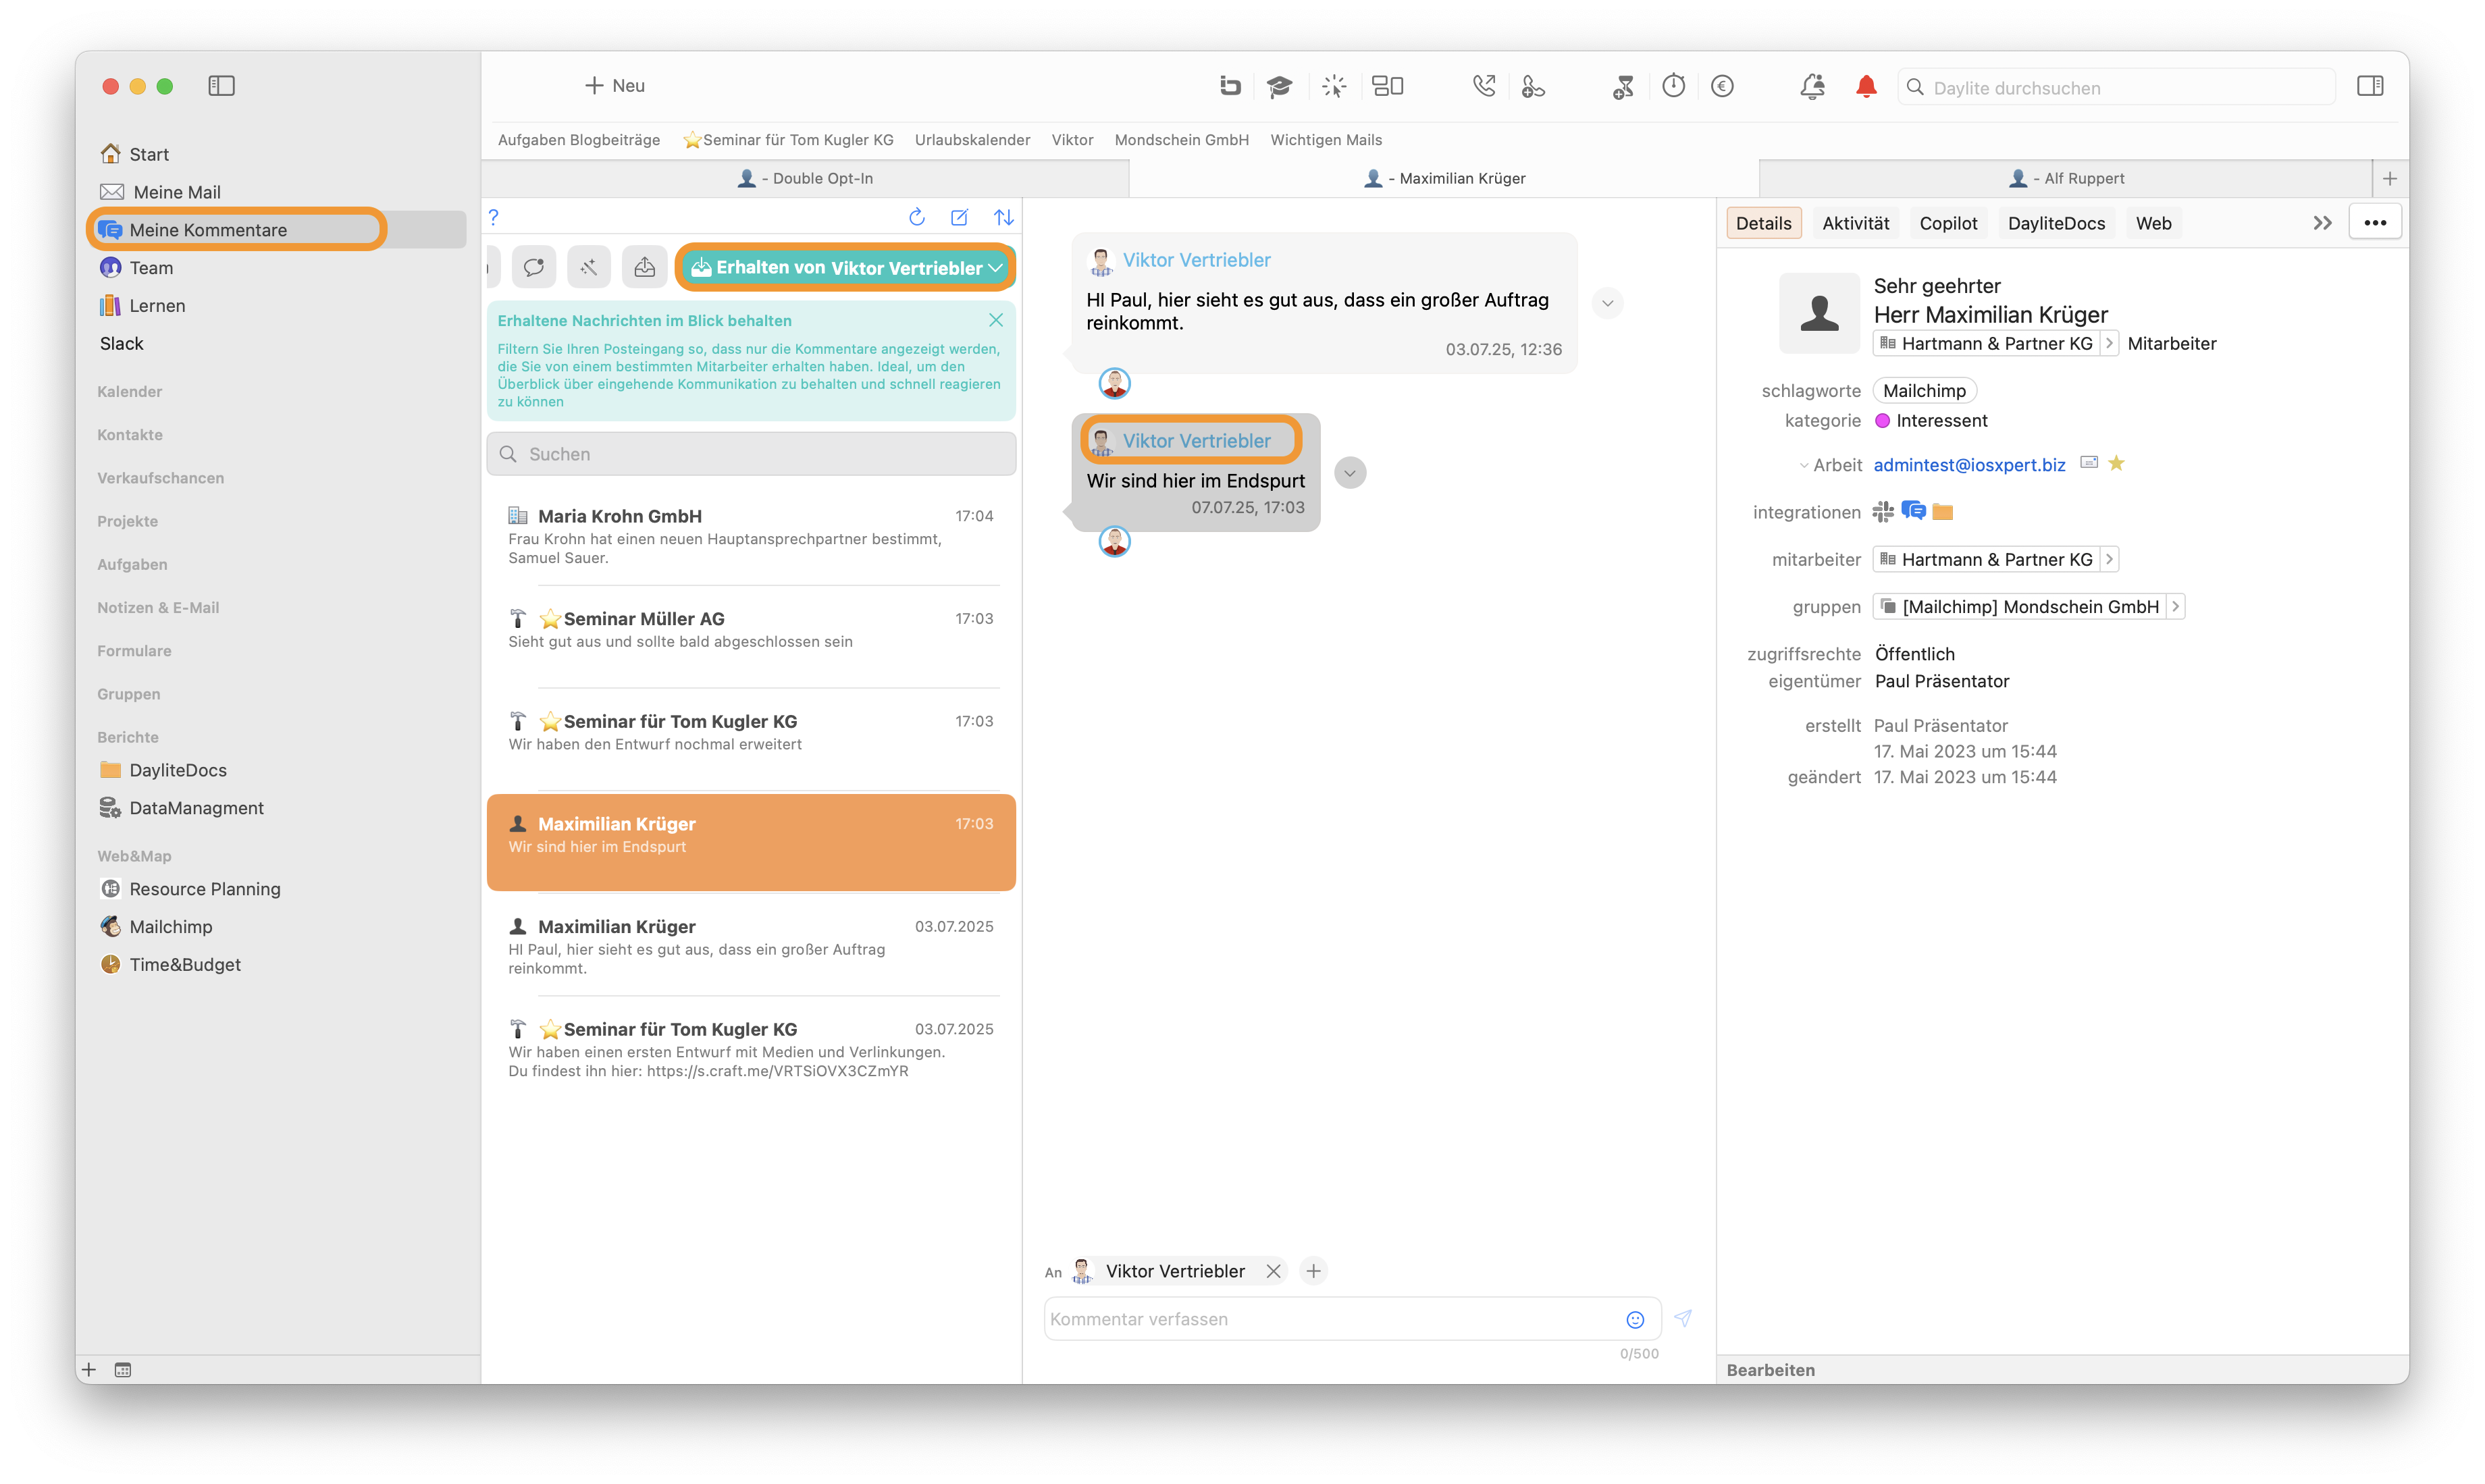Open Mailchimp in the sidebar
This screenshot has width=2485, height=1484.
point(156,927)
